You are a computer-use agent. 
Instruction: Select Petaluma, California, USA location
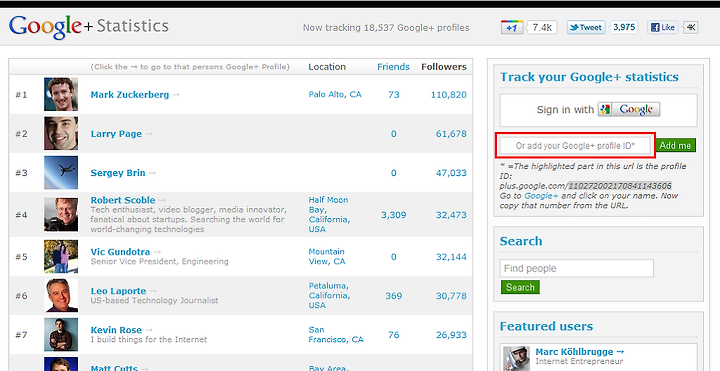[x=329, y=296]
